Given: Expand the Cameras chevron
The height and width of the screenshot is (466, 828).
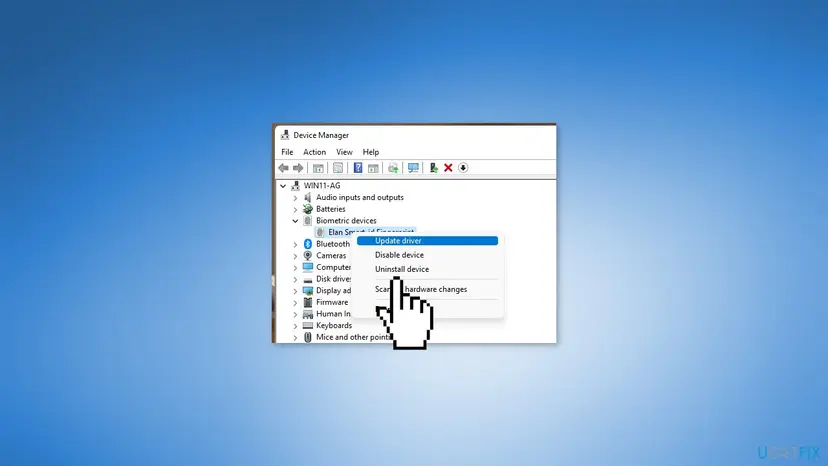Looking at the screenshot, I should [x=296, y=256].
